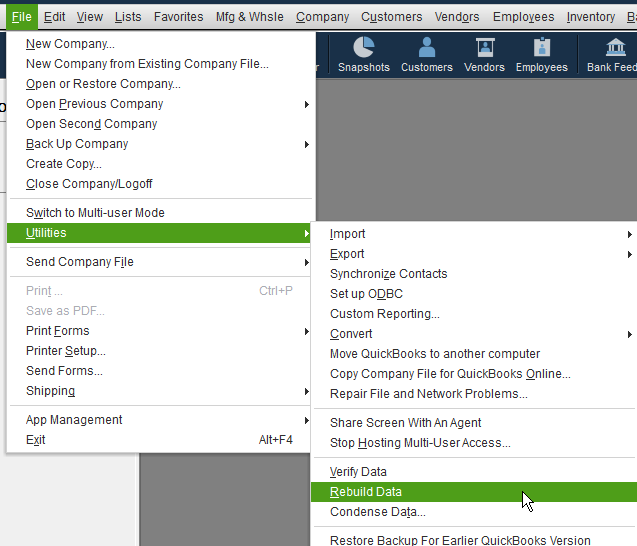Select Open or Restore Company...
The height and width of the screenshot is (546, 637).
coord(159,84)
